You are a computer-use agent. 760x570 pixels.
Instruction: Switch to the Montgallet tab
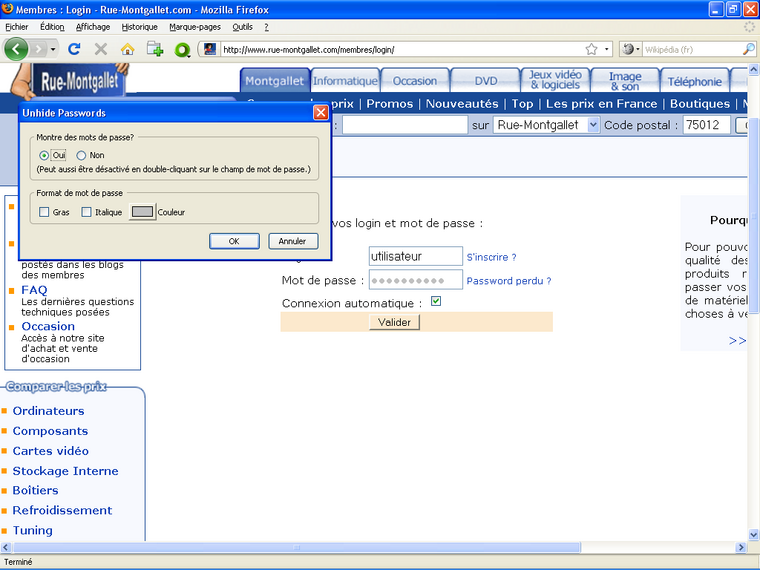[274, 81]
